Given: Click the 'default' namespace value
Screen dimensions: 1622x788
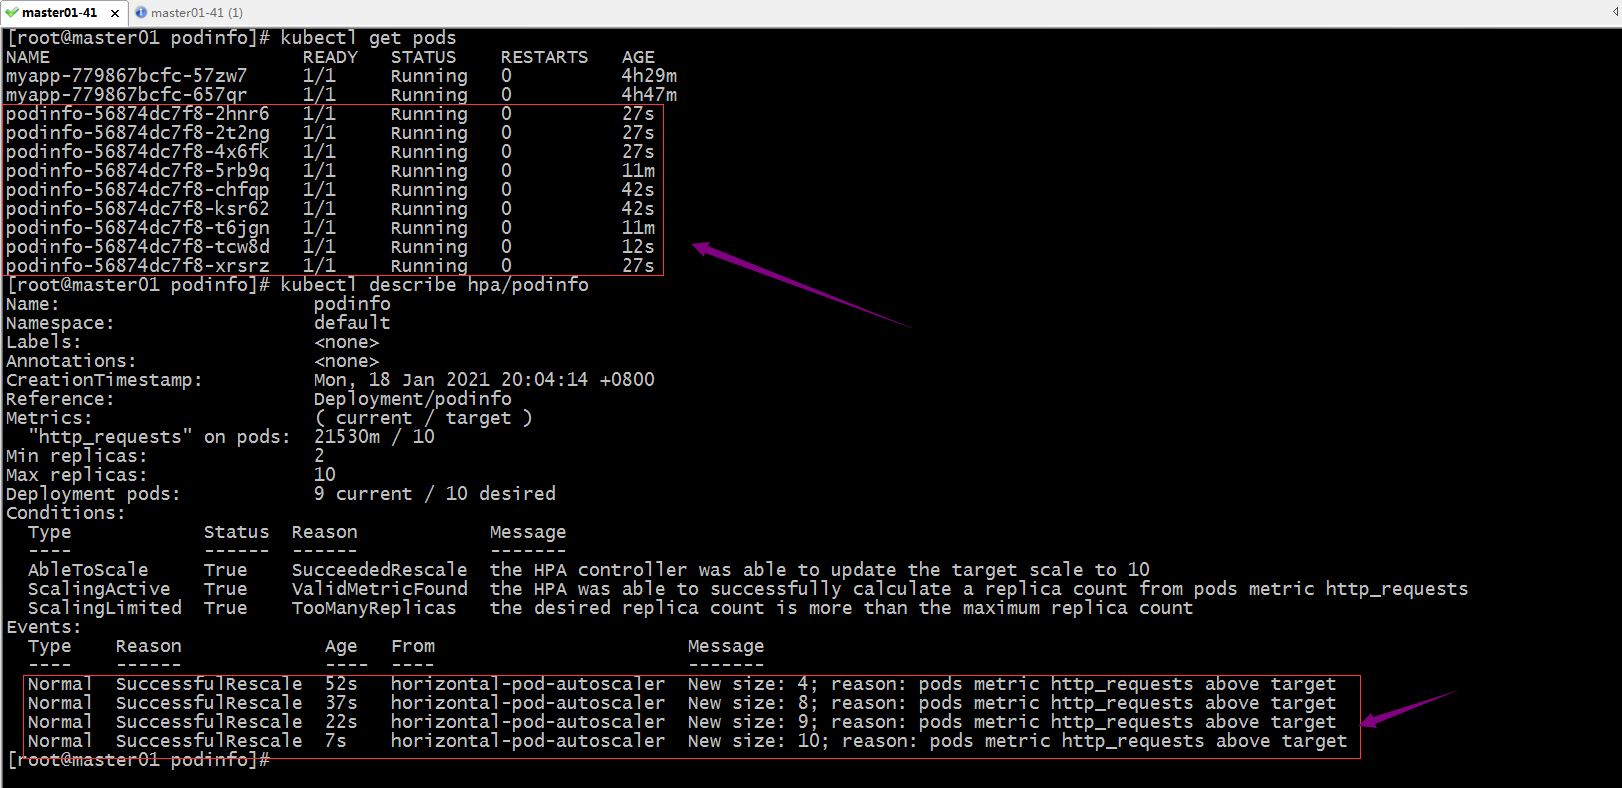Looking at the screenshot, I should click(x=352, y=323).
